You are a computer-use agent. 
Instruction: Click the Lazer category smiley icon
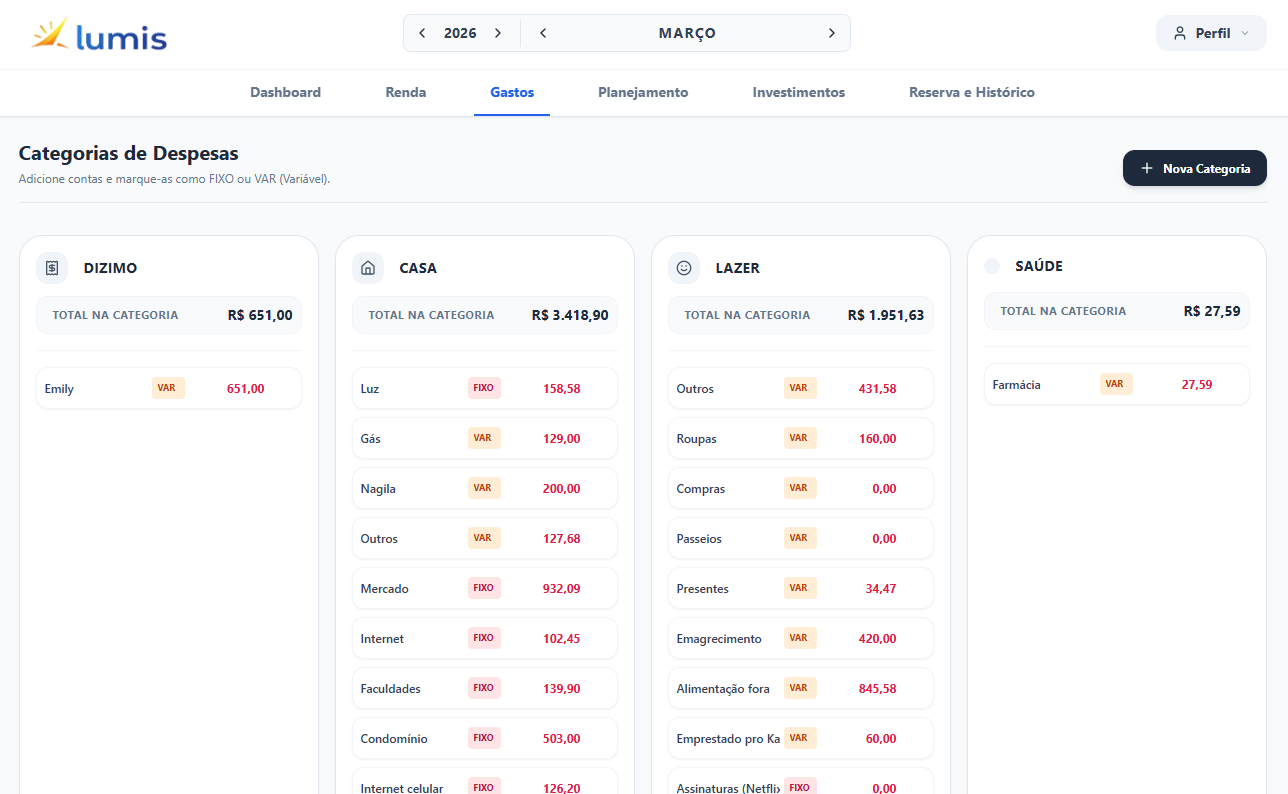click(684, 268)
